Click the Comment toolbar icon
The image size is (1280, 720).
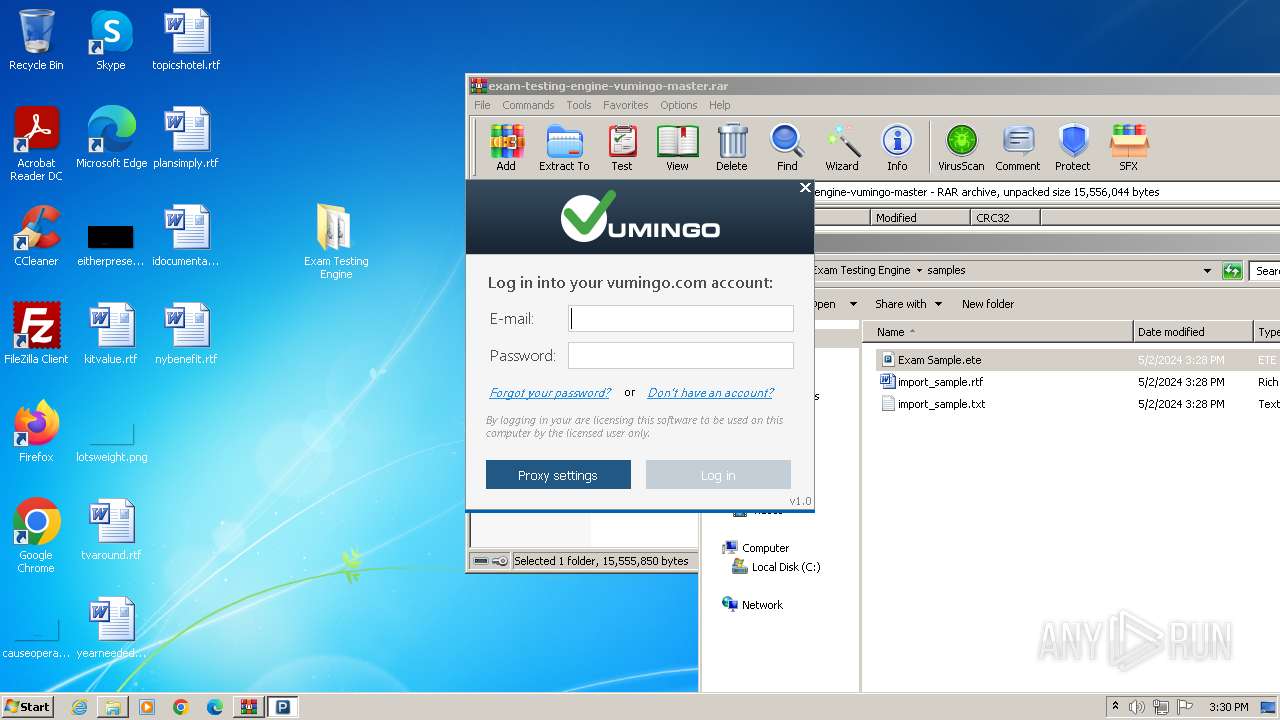[x=1018, y=148]
